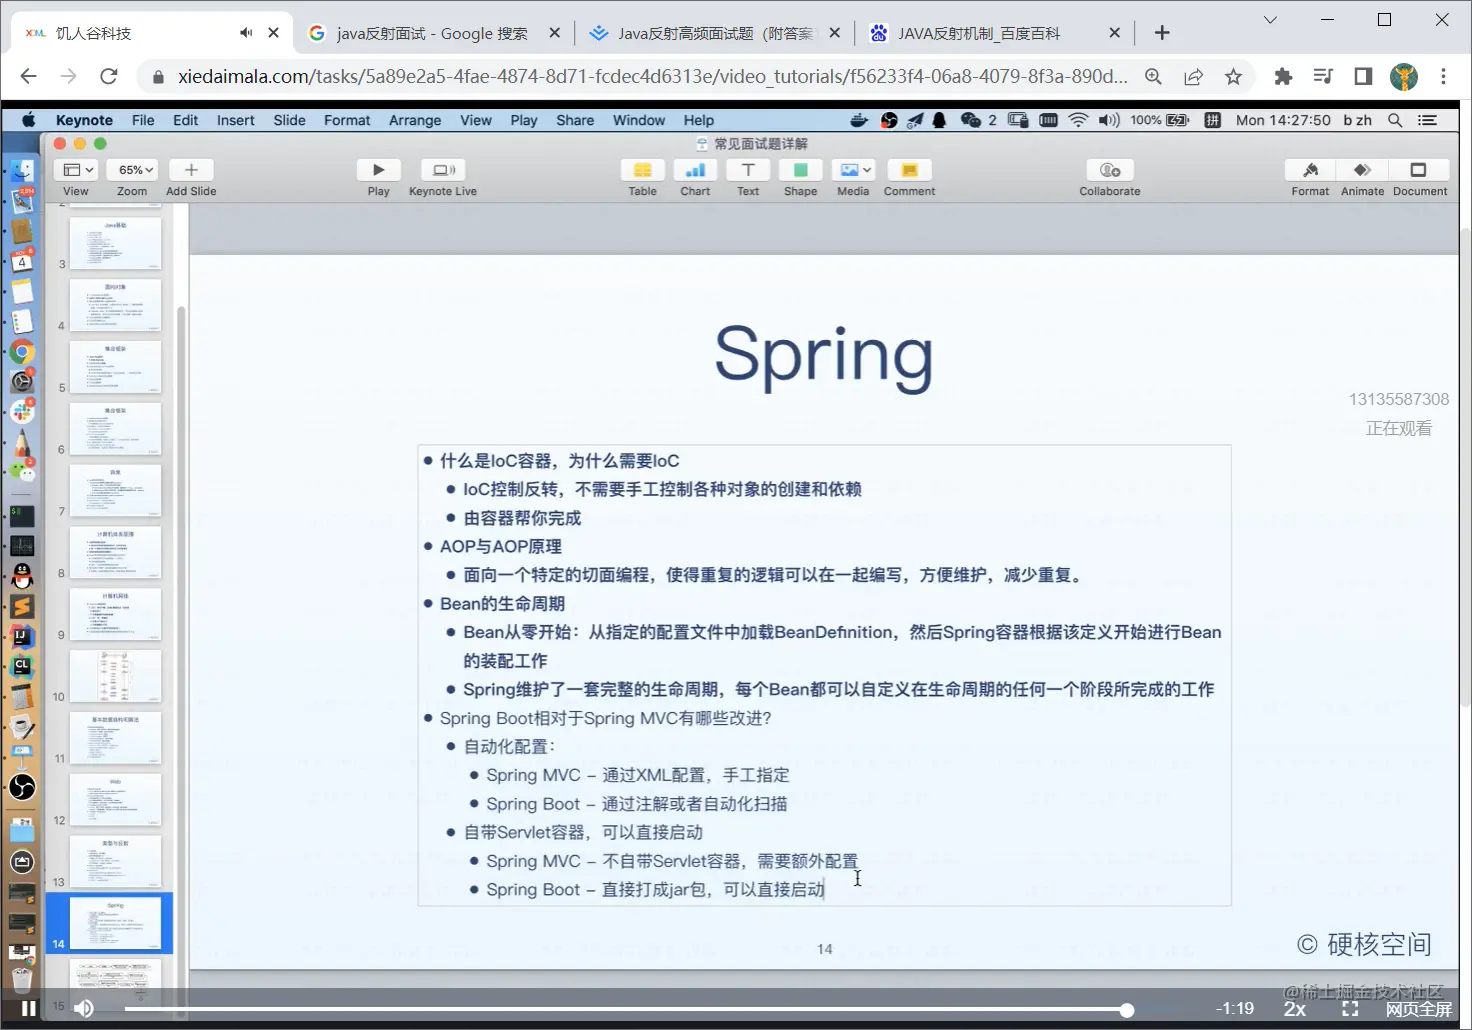Image resolution: width=1472 pixels, height=1030 pixels.
Task: Open the Media dropdown in toolbar
Action: pyautogui.click(x=853, y=170)
